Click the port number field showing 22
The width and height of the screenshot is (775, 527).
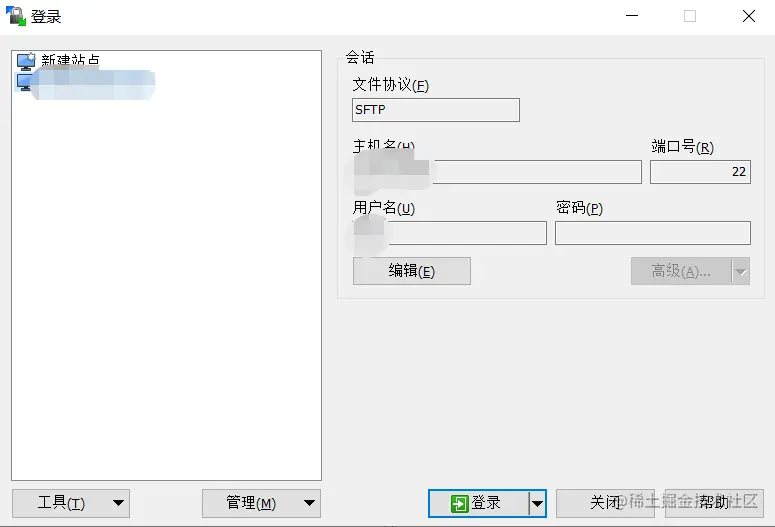click(x=700, y=172)
